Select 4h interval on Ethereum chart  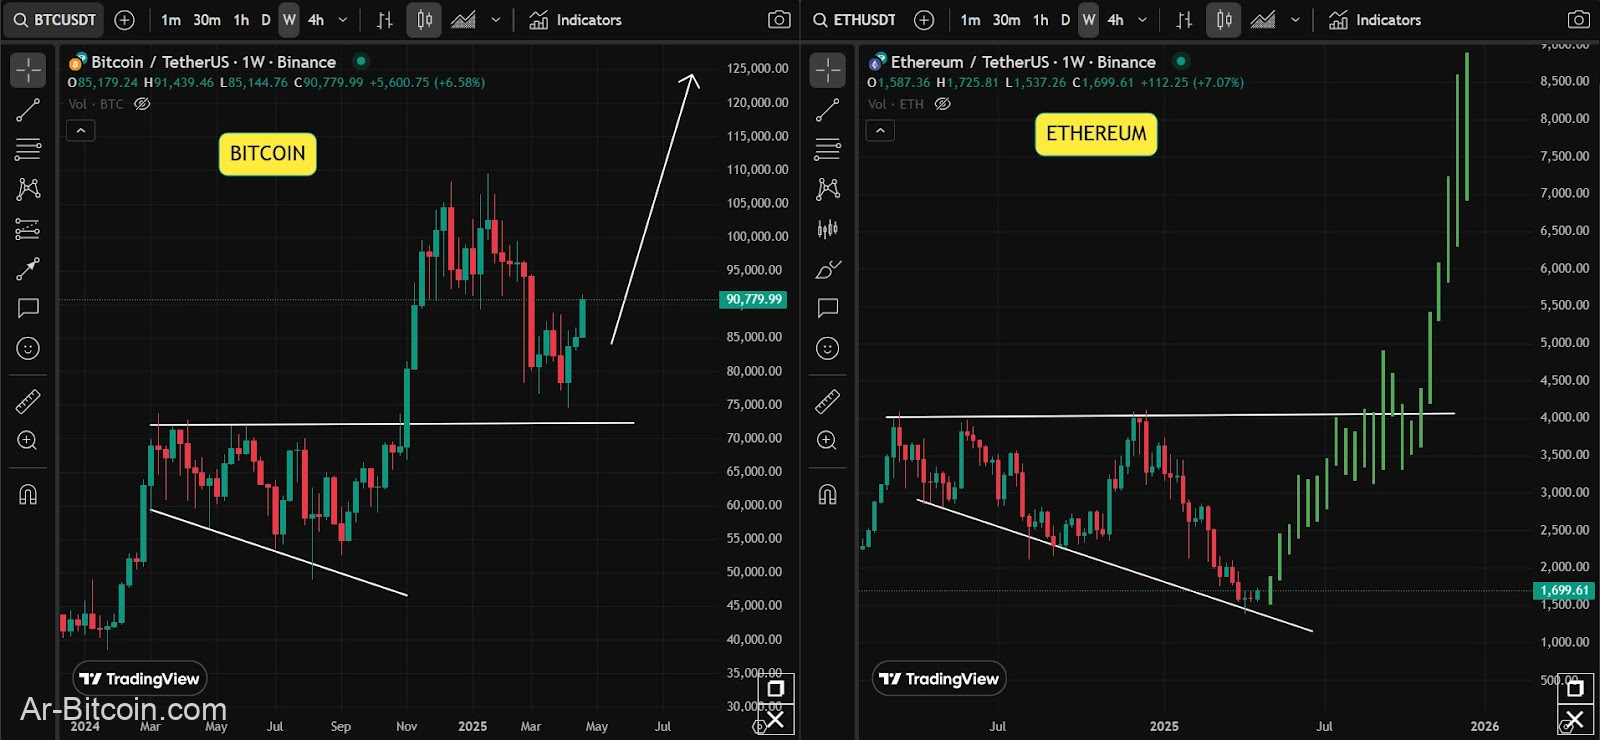tap(1116, 20)
